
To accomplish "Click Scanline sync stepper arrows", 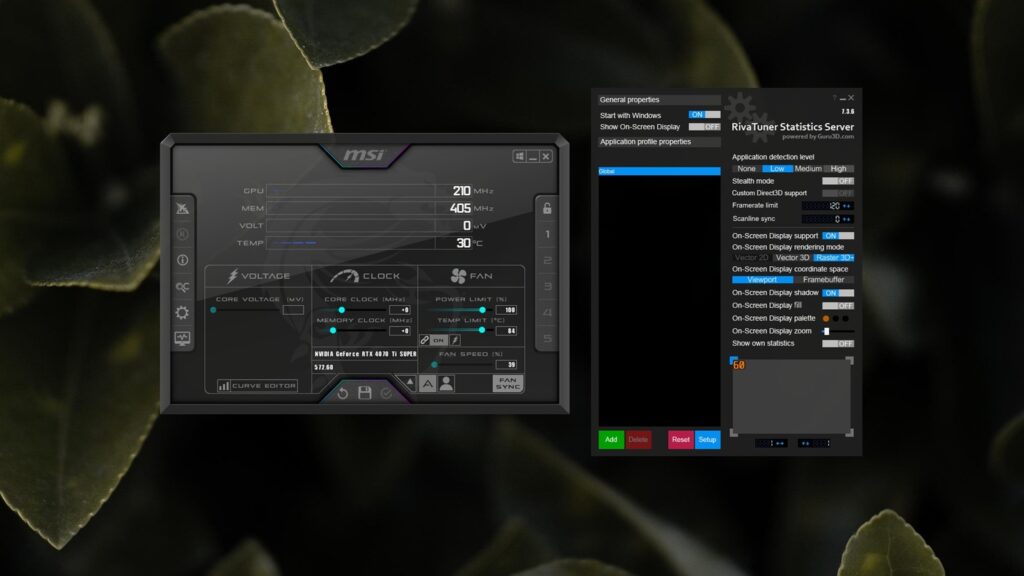I will (847, 219).
